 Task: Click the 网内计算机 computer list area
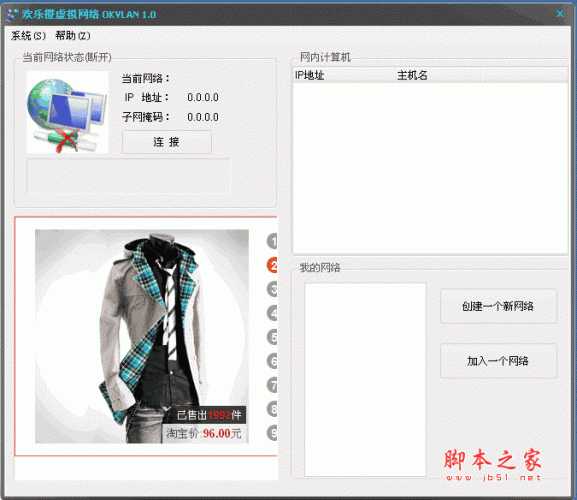[x=430, y=167]
